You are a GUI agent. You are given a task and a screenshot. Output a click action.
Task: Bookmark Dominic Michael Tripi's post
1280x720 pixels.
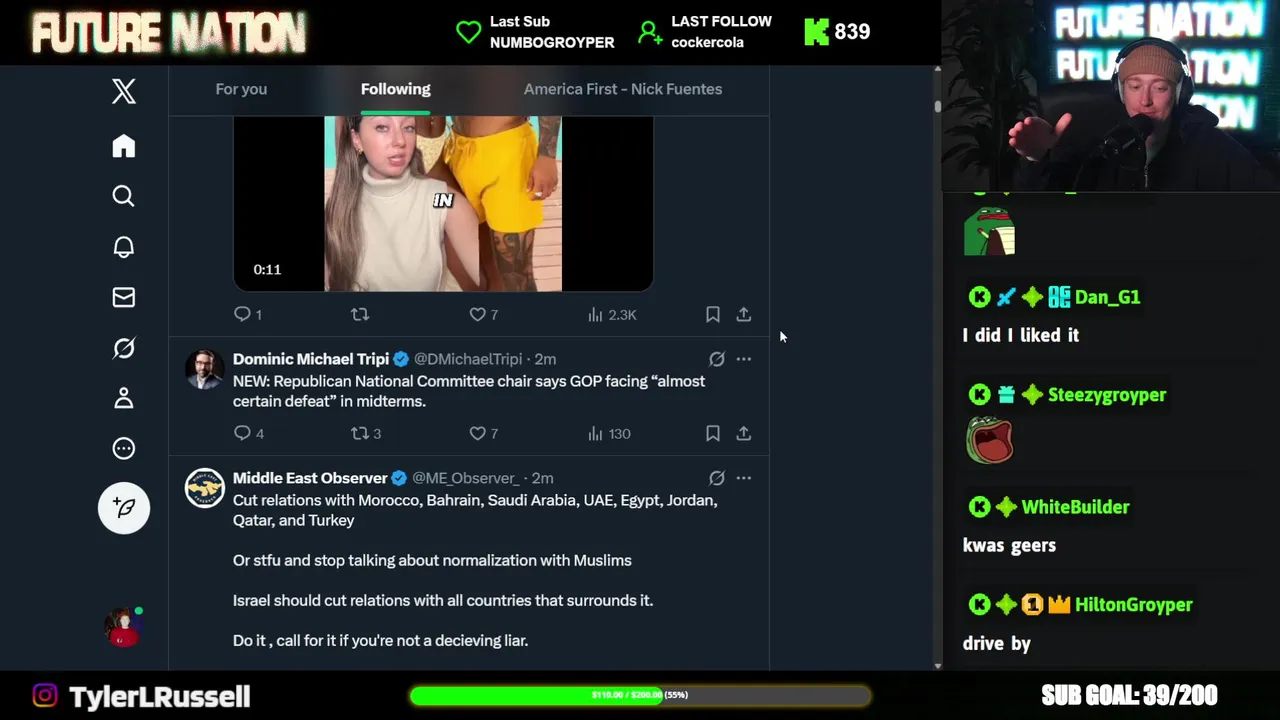click(713, 433)
